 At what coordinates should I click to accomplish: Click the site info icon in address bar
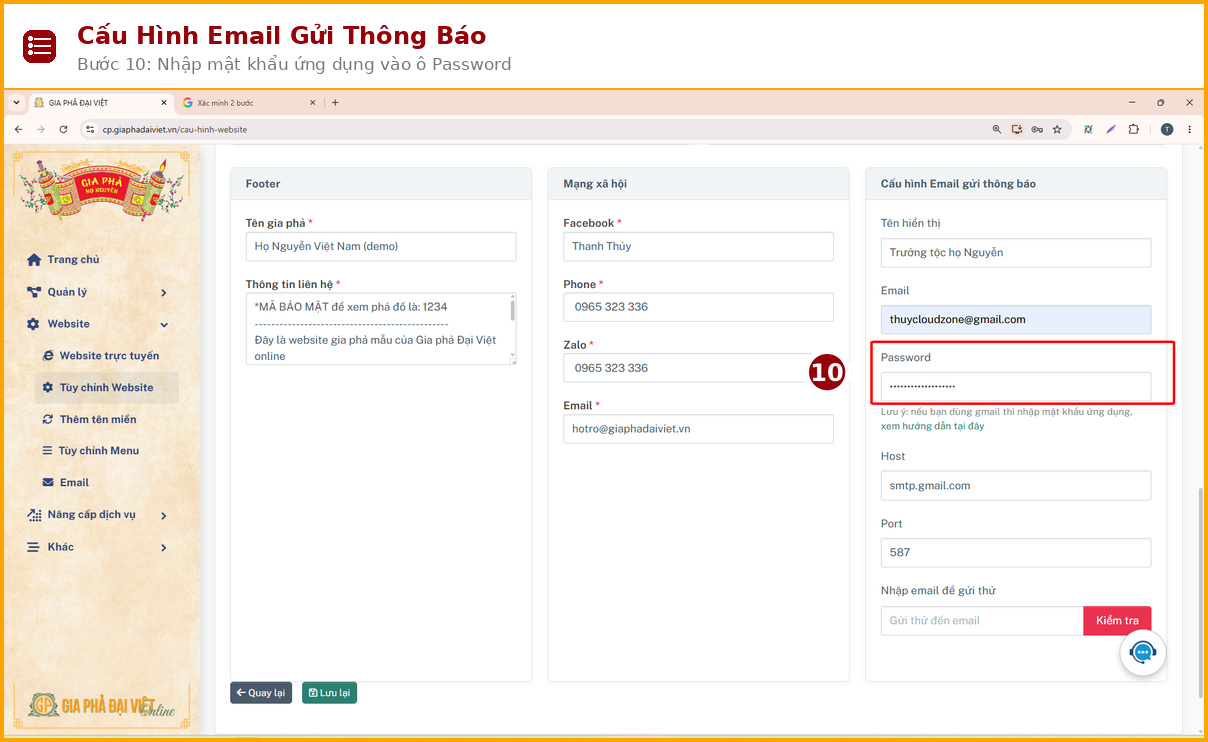tap(89, 129)
